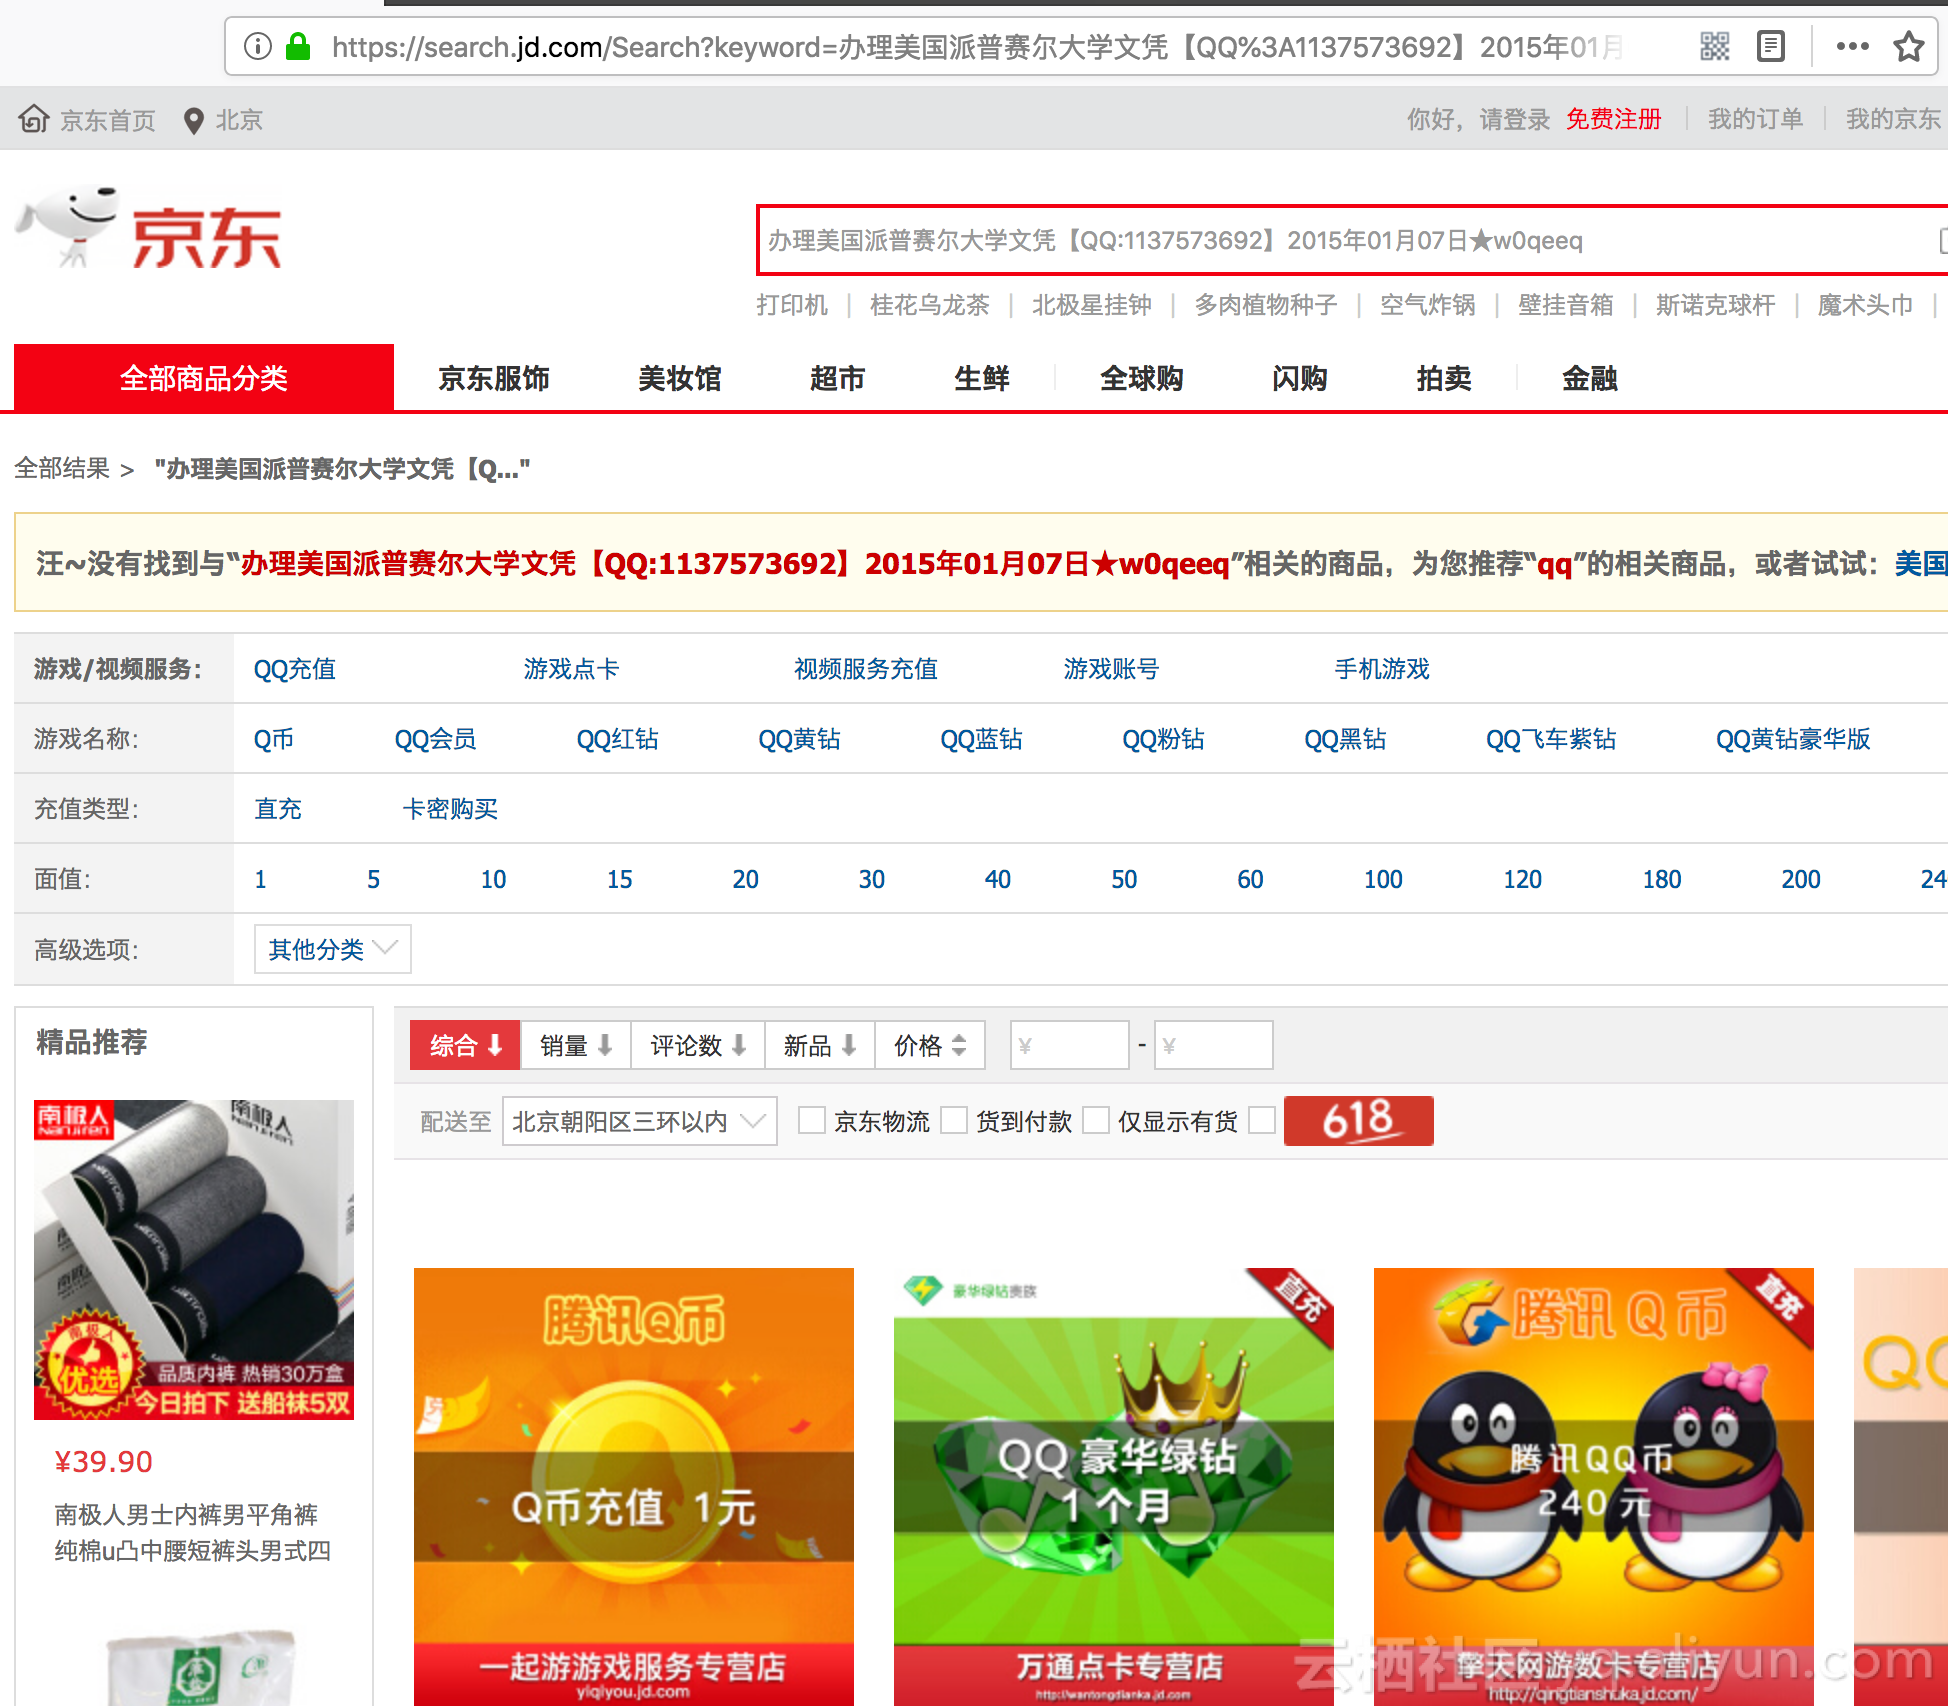Click the maximum price input field
1948x1706 pixels.
(x=1213, y=1046)
